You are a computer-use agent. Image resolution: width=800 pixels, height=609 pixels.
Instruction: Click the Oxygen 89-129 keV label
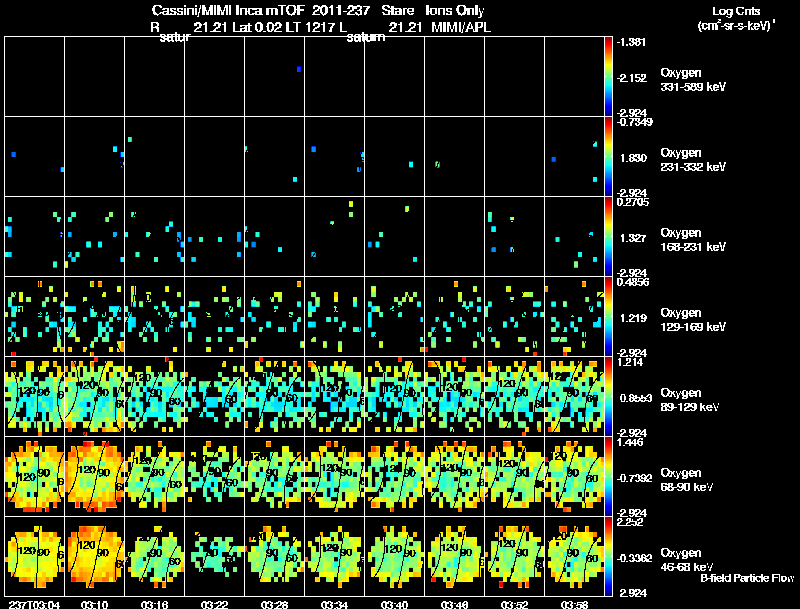point(690,400)
